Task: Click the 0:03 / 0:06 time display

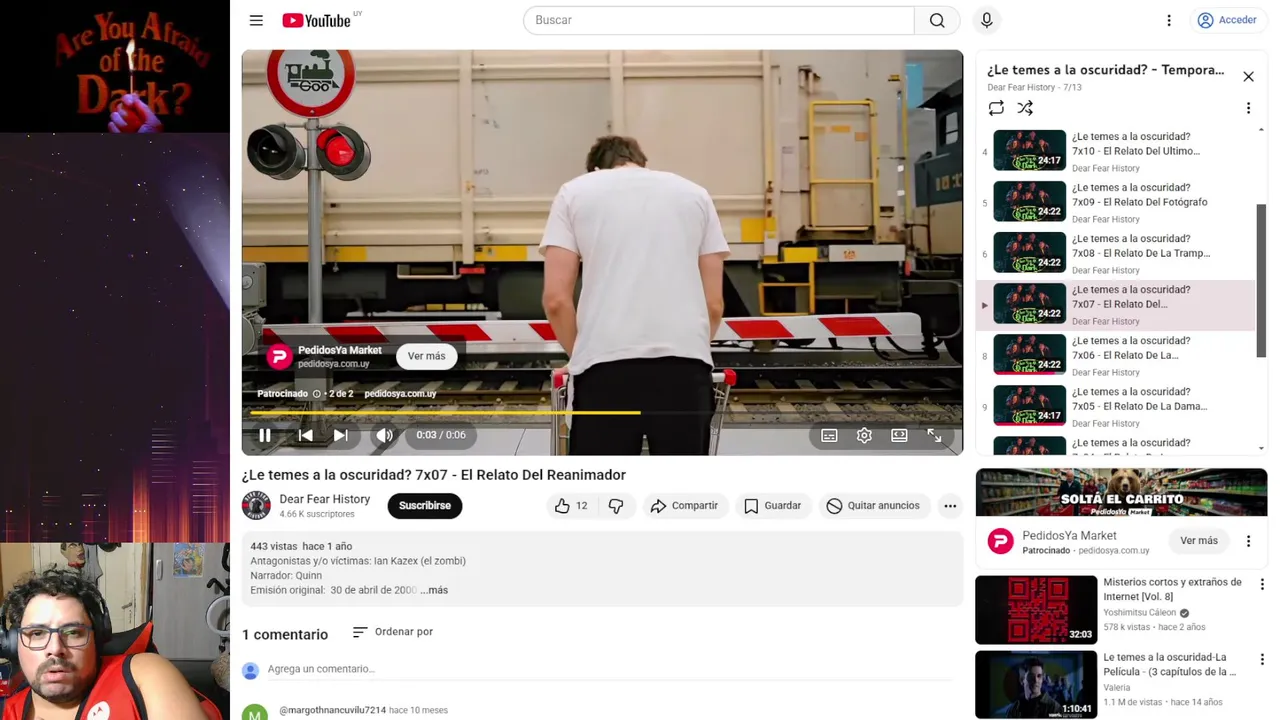Action: (x=441, y=435)
